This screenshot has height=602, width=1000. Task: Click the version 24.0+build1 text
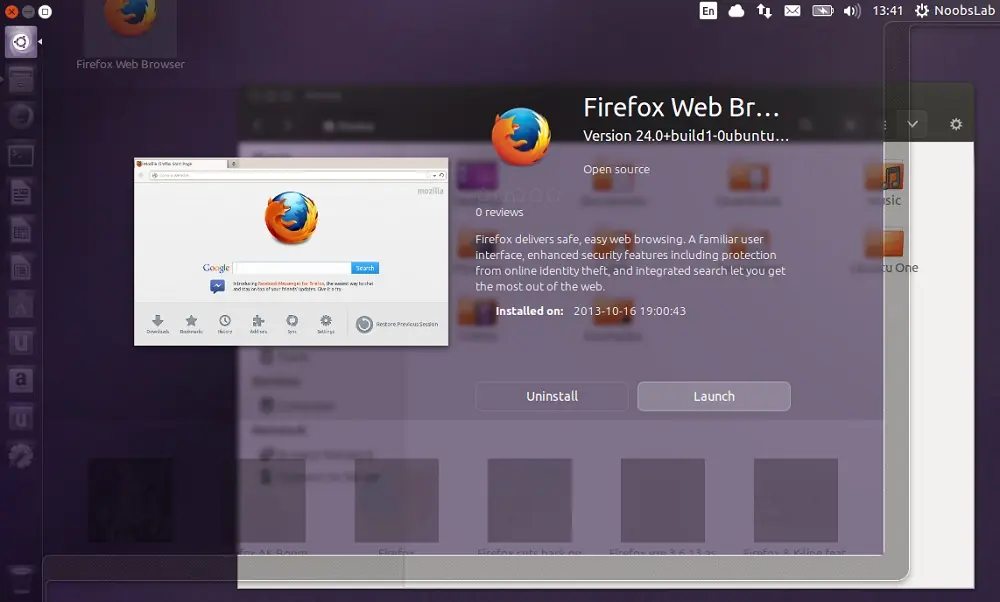point(686,136)
